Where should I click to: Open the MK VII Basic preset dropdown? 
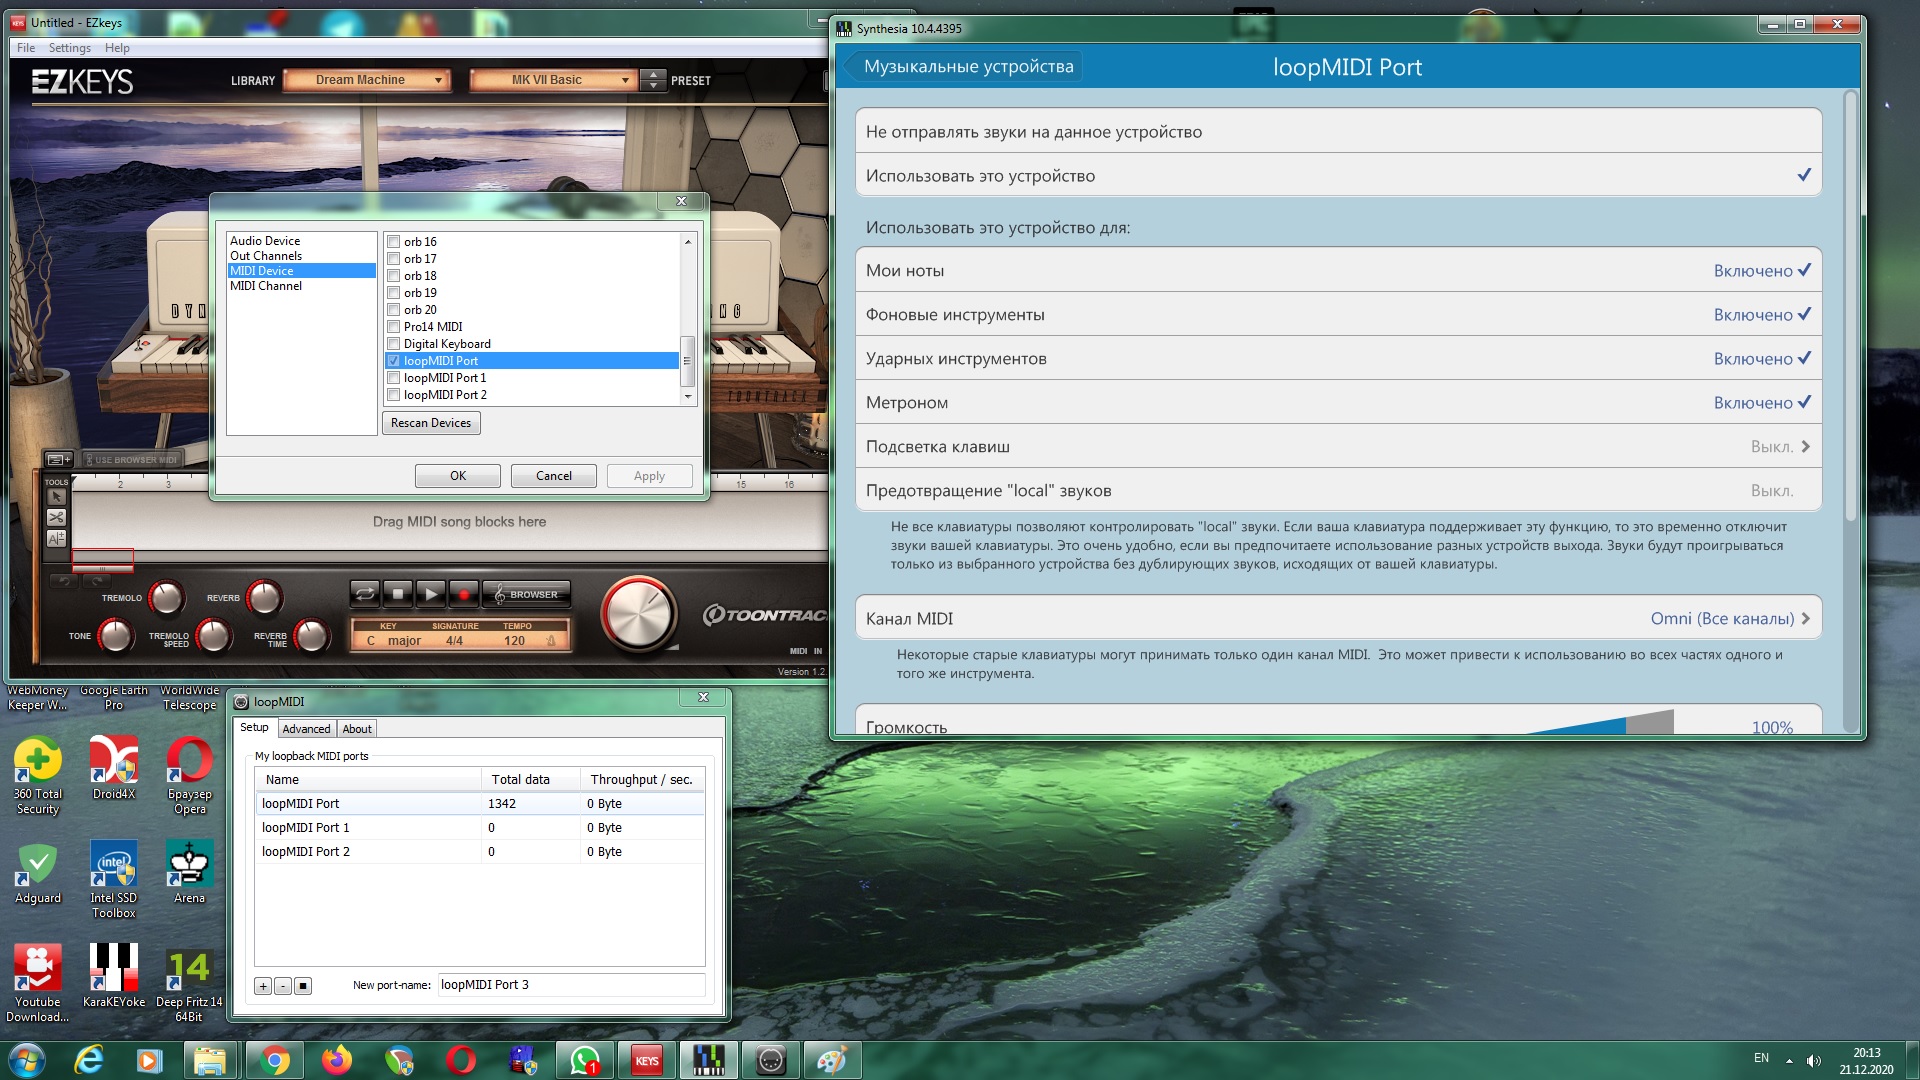552,80
